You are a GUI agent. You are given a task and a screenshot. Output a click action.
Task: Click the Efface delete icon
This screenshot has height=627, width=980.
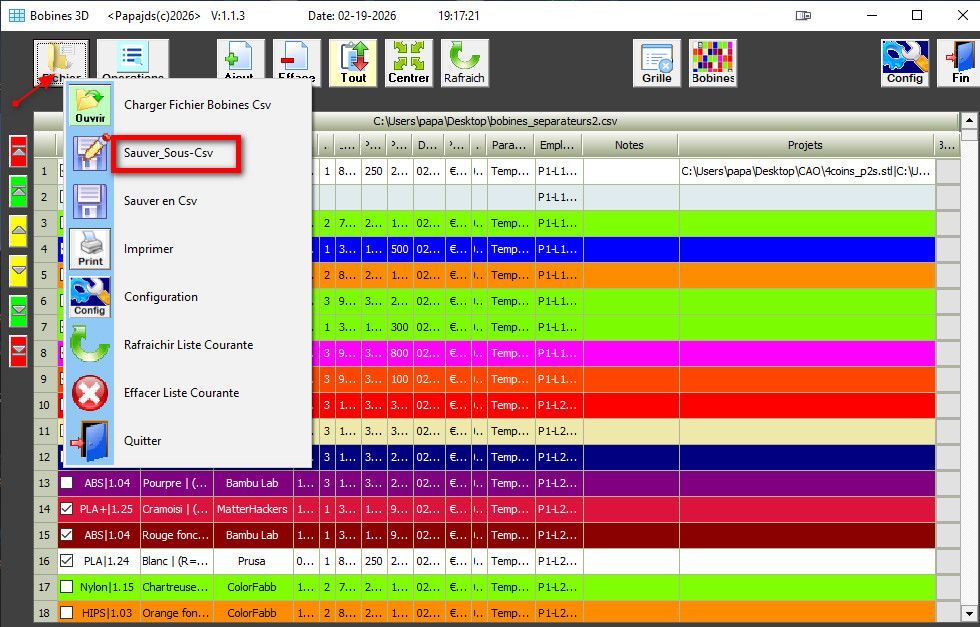[x=297, y=60]
